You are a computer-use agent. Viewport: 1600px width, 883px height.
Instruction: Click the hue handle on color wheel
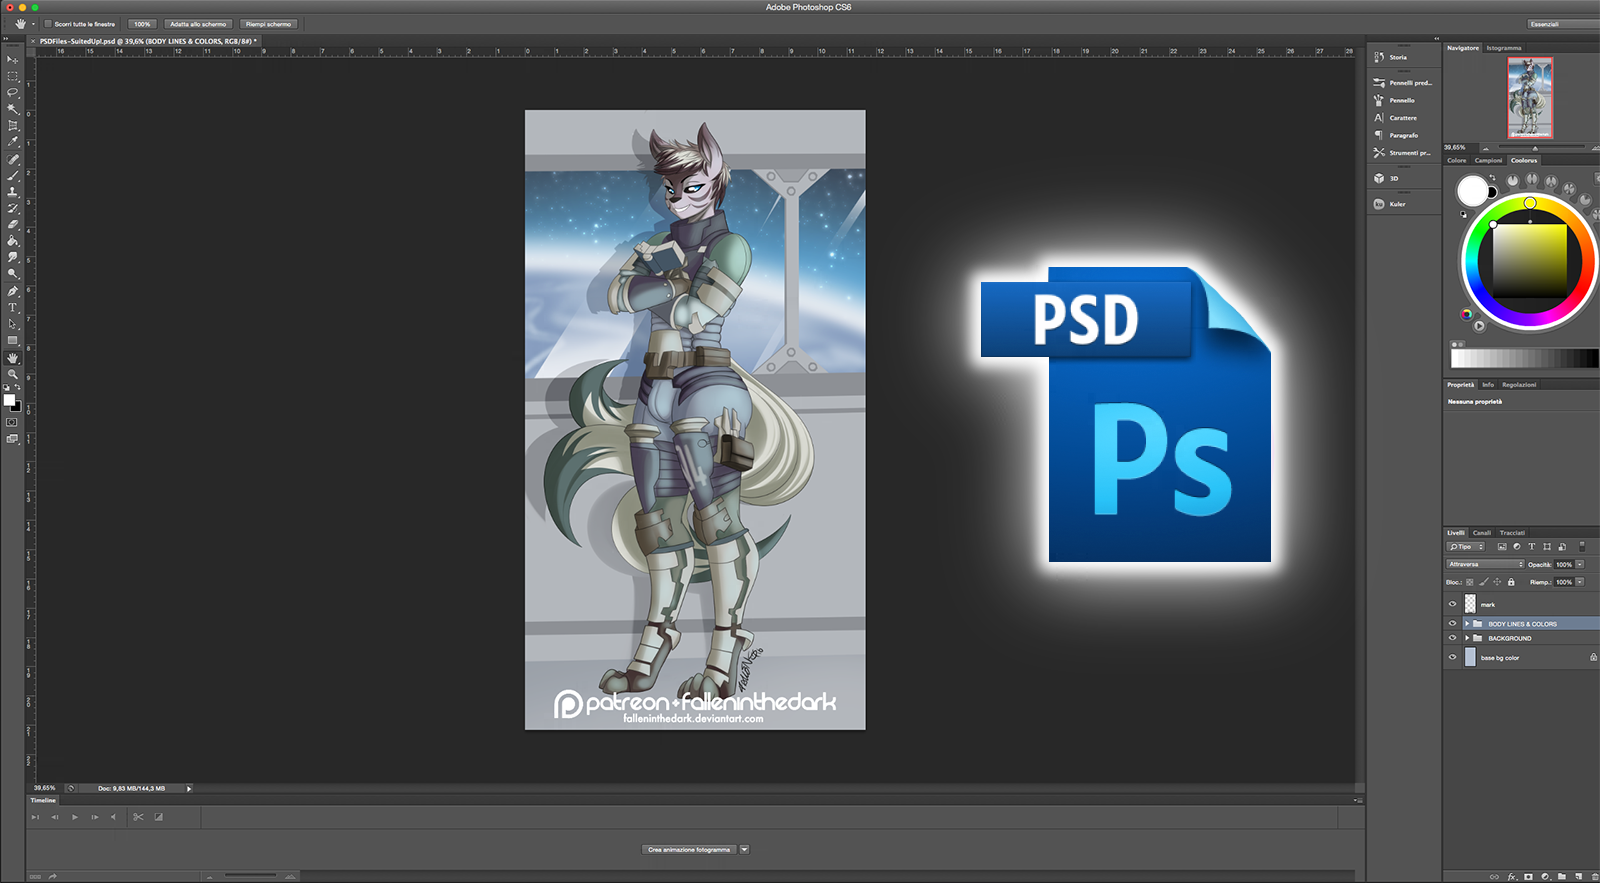pyautogui.click(x=1530, y=203)
